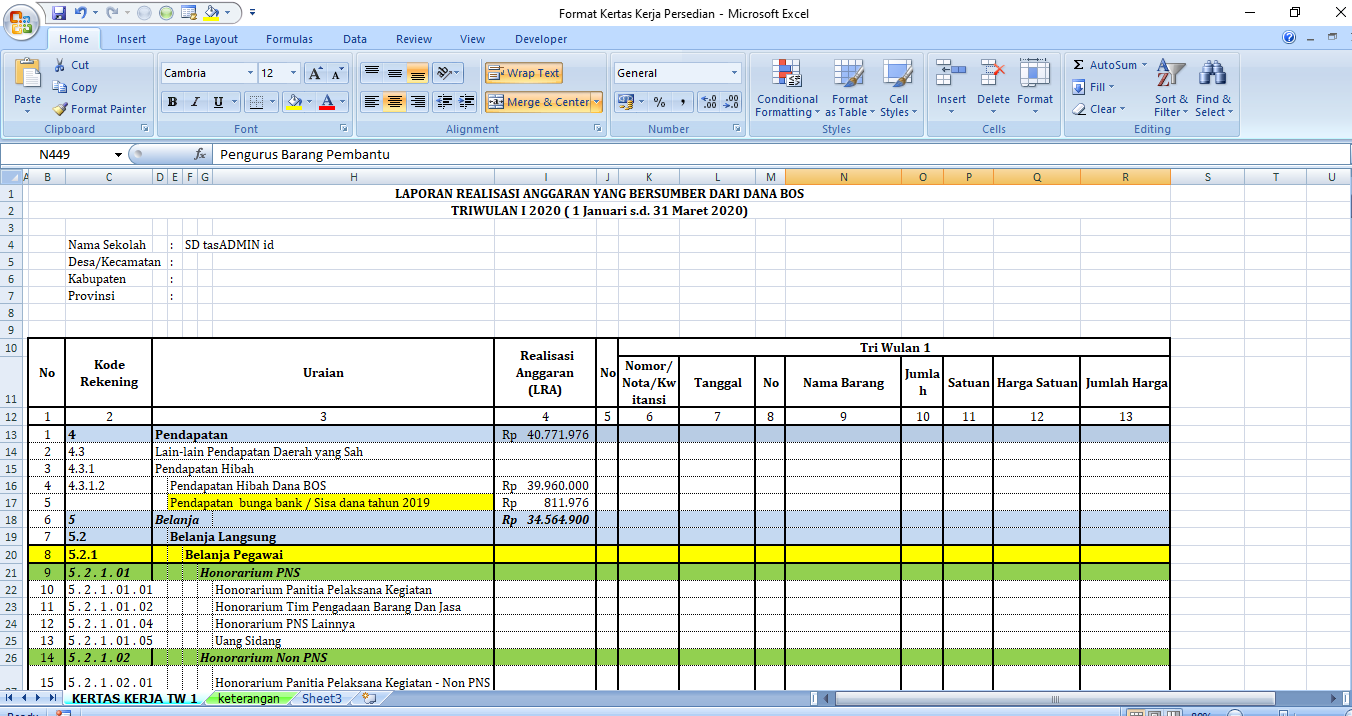Activate the Format Painter brush
1352x716 pixels.
99,109
